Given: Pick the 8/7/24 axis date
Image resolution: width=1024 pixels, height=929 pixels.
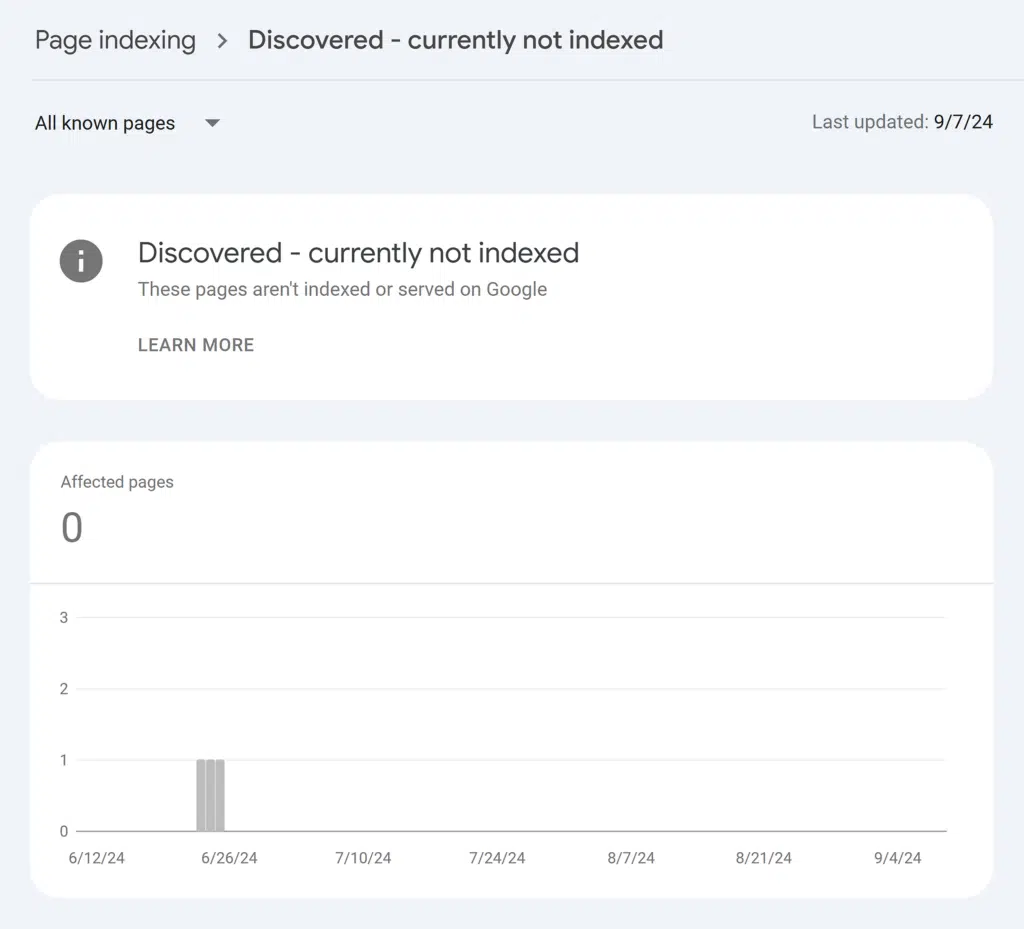Looking at the screenshot, I should pyautogui.click(x=630, y=858).
